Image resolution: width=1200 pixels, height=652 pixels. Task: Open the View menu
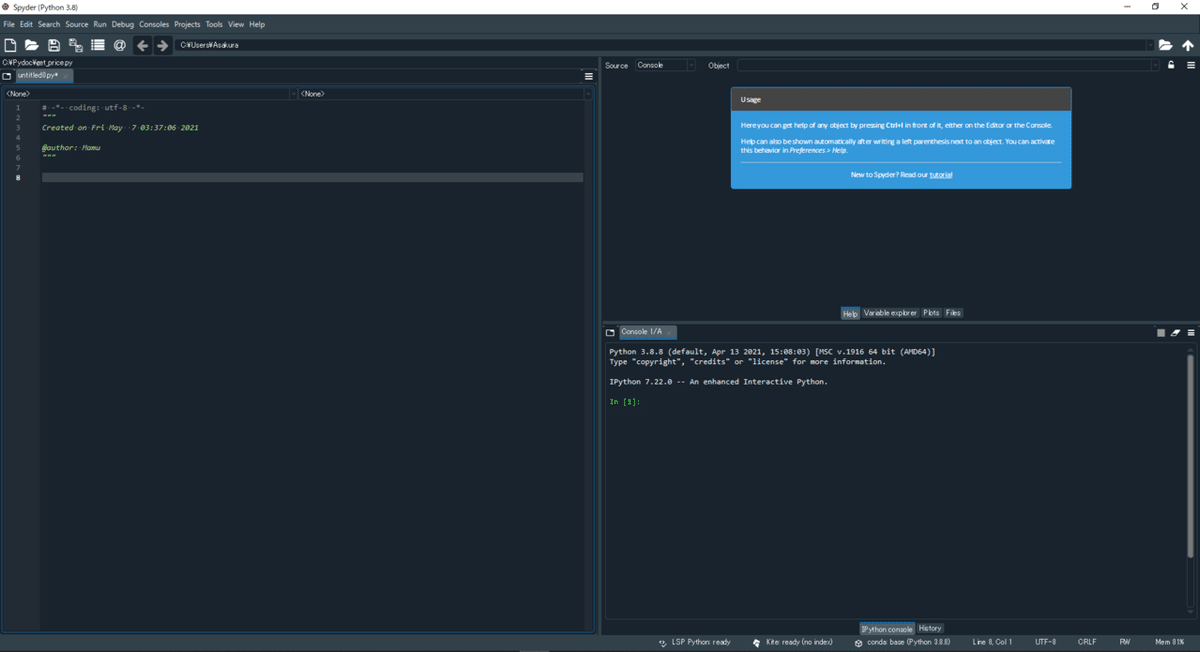click(236, 24)
